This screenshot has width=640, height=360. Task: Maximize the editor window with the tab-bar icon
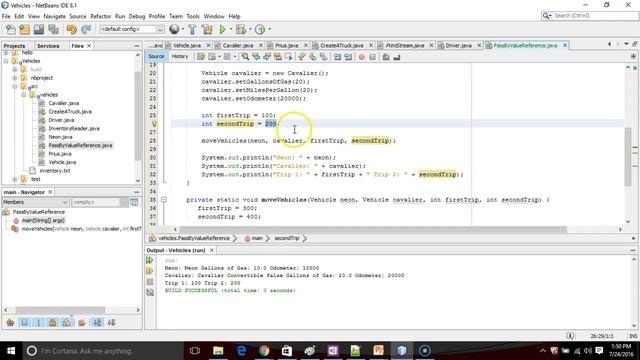(x=635, y=44)
